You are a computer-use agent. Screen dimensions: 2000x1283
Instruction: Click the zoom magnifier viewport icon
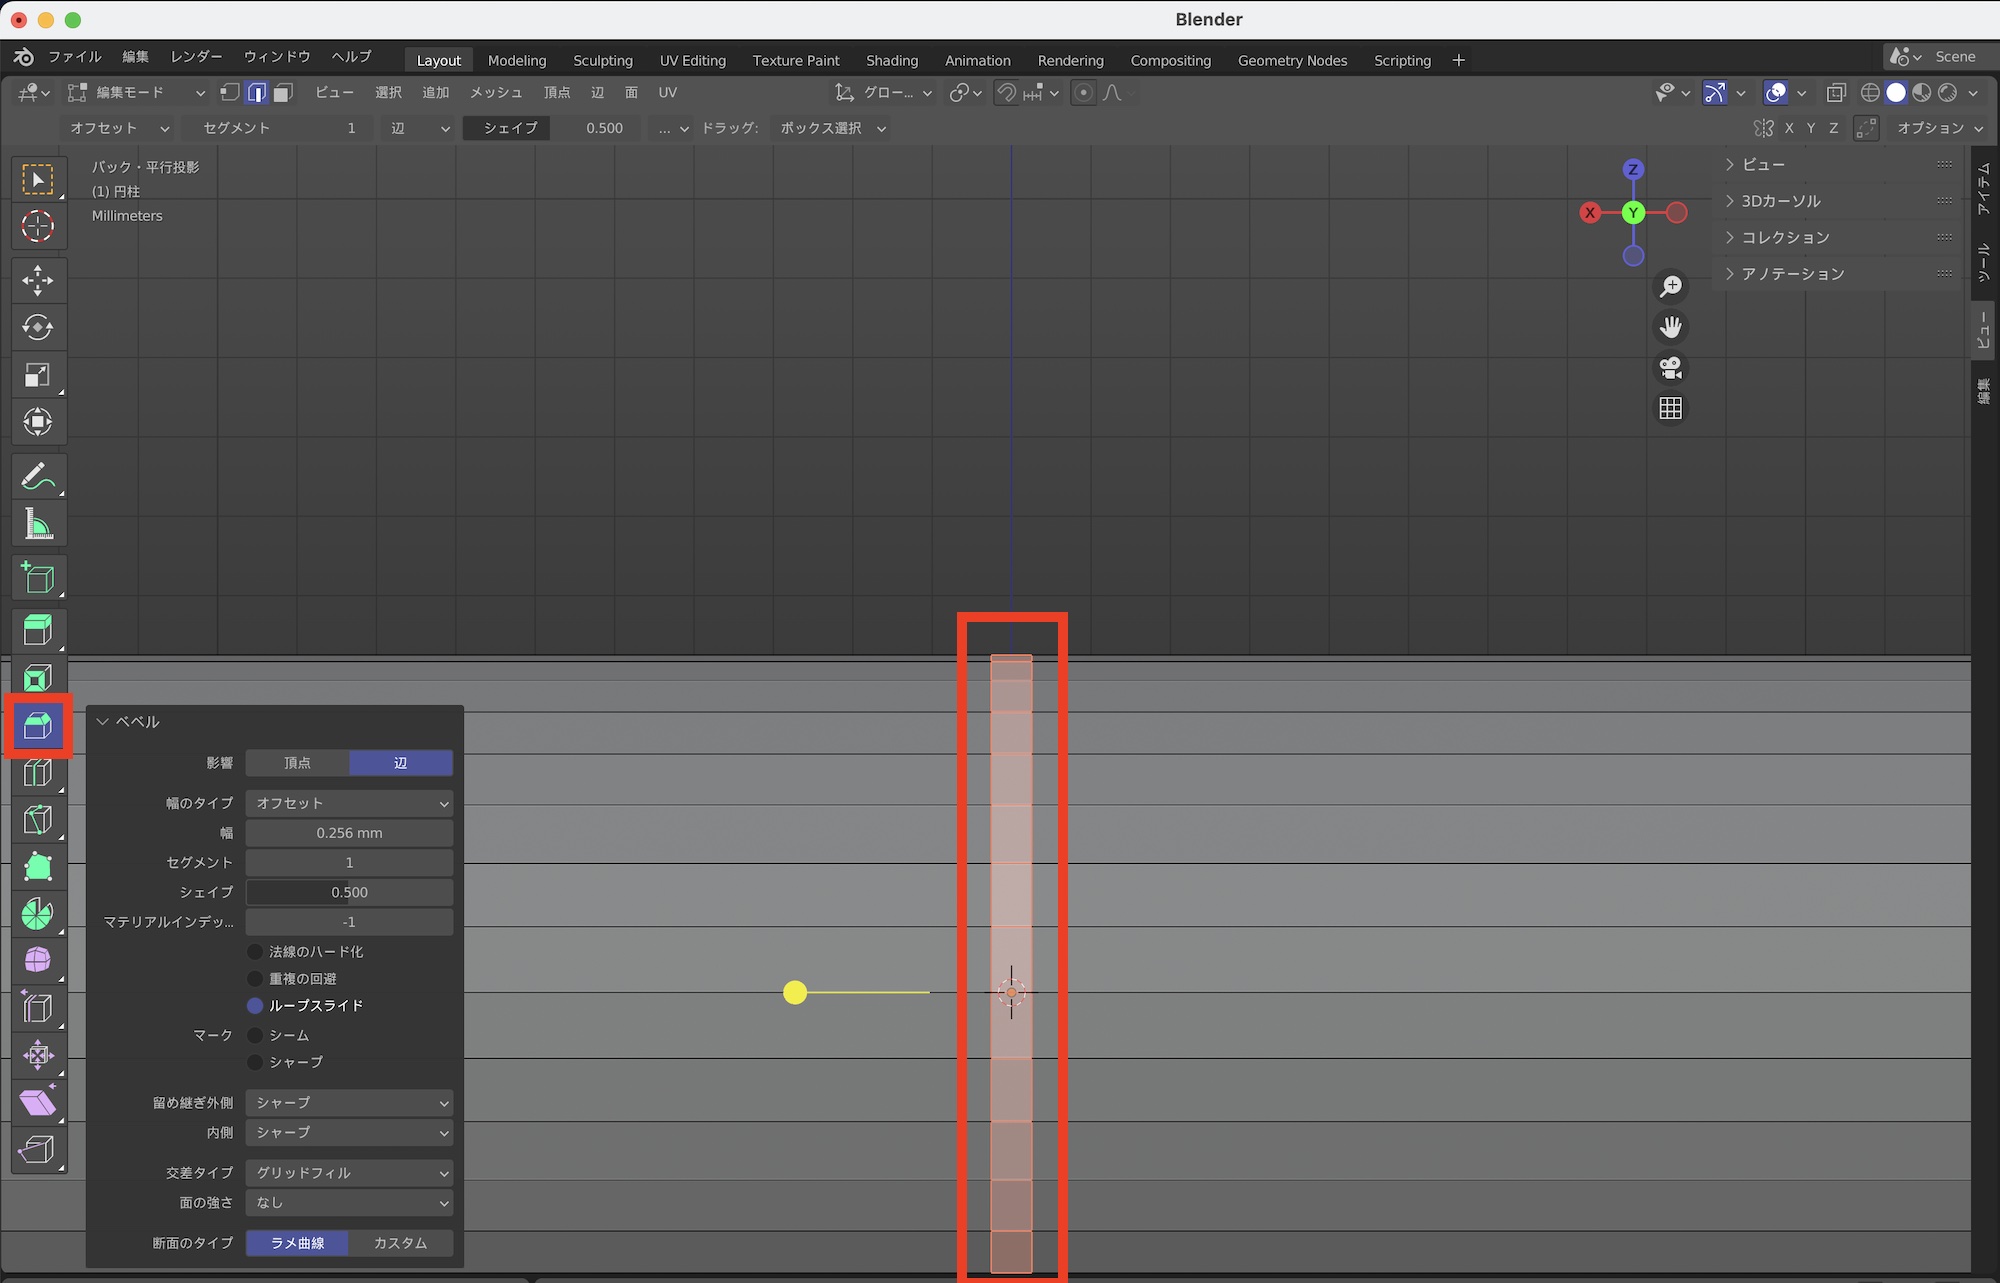tap(1670, 287)
